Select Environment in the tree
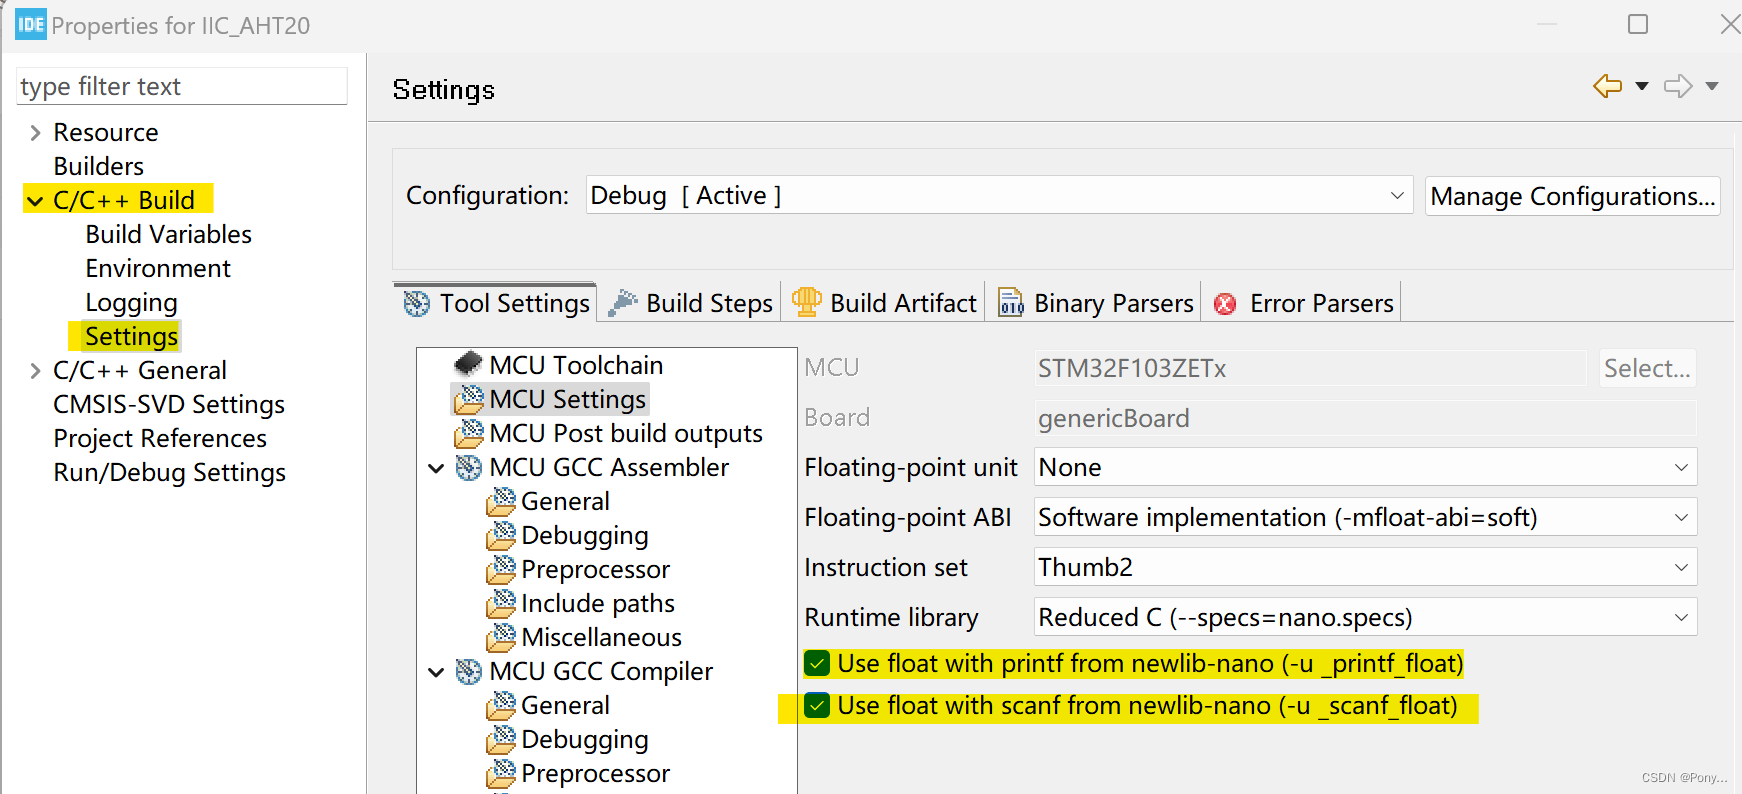The height and width of the screenshot is (794, 1742). point(158,268)
